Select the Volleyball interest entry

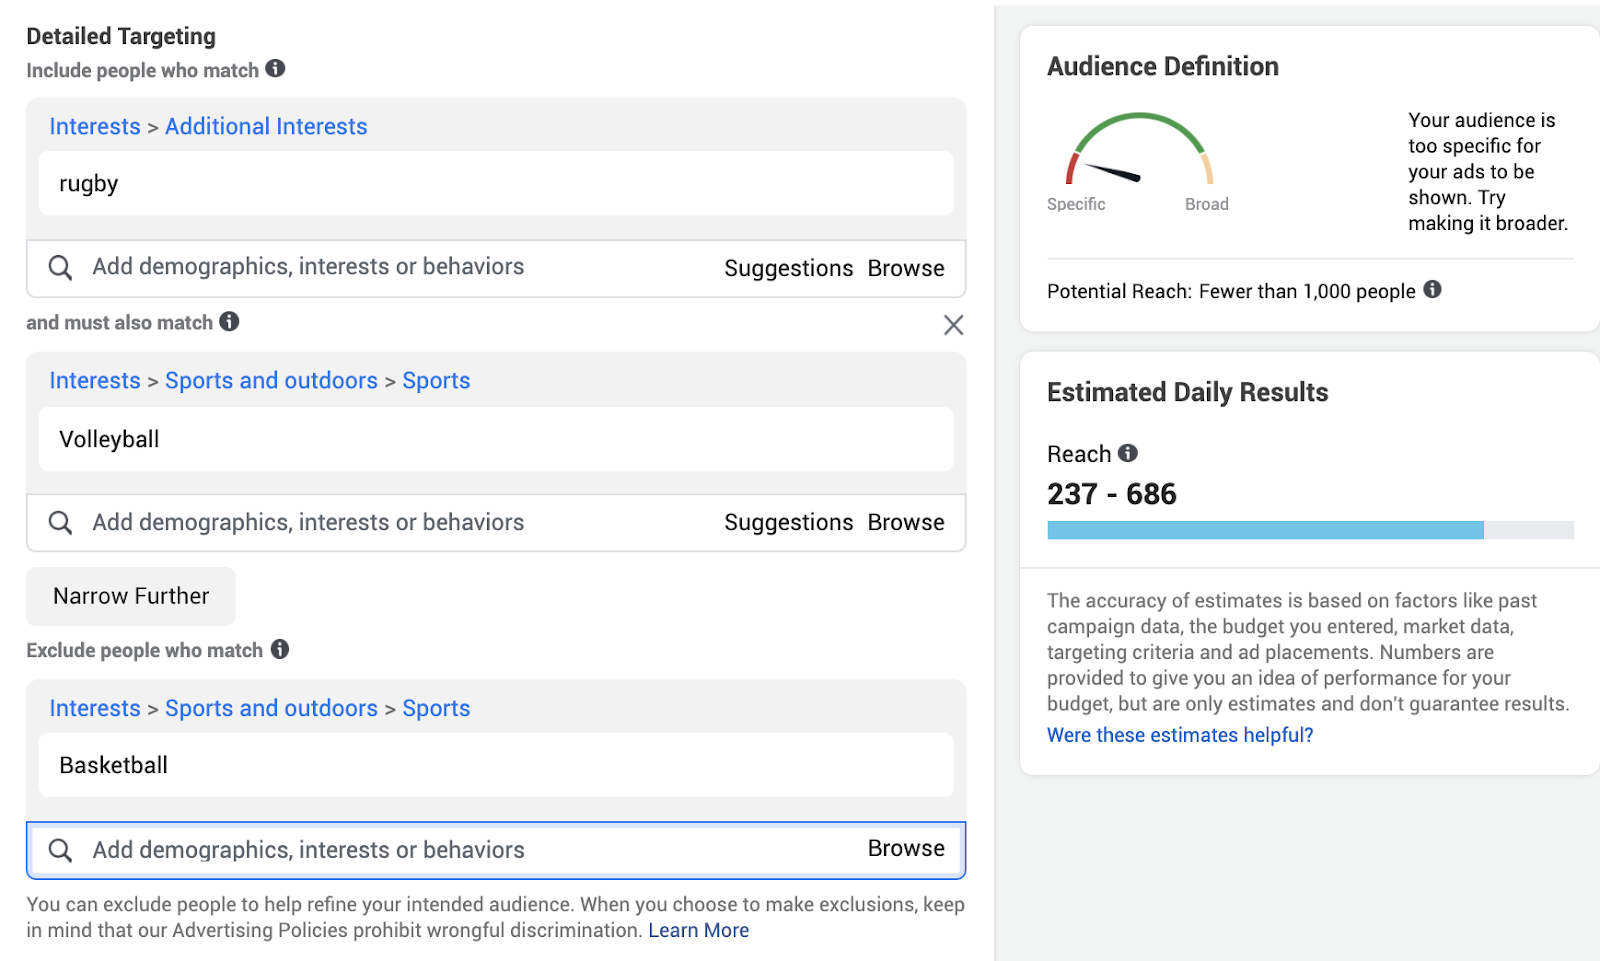(496, 439)
